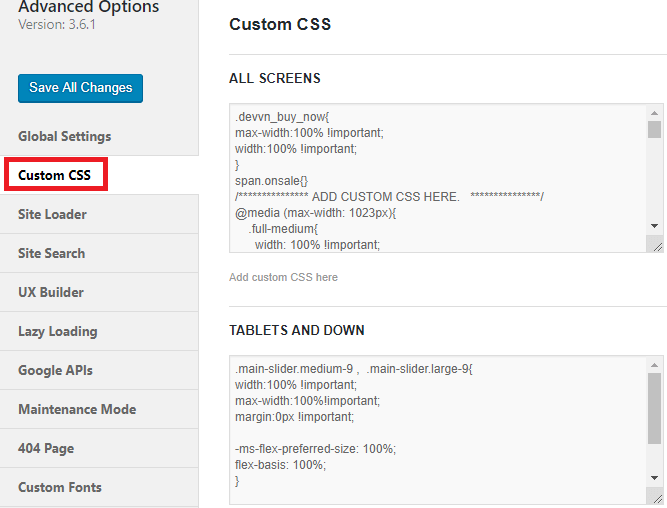Click the down arrow of All Screens scrollbar
Image resolution: width=667 pixels, height=508 pixels.
click(x=654, y=226)
